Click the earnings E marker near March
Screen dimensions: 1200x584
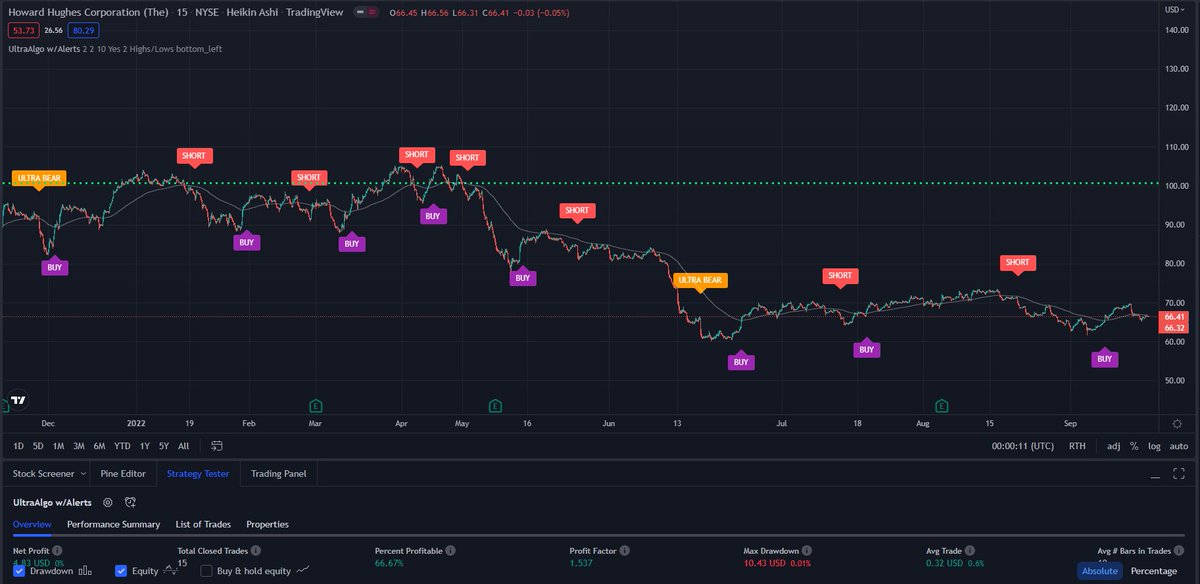(x=316, y=405)
